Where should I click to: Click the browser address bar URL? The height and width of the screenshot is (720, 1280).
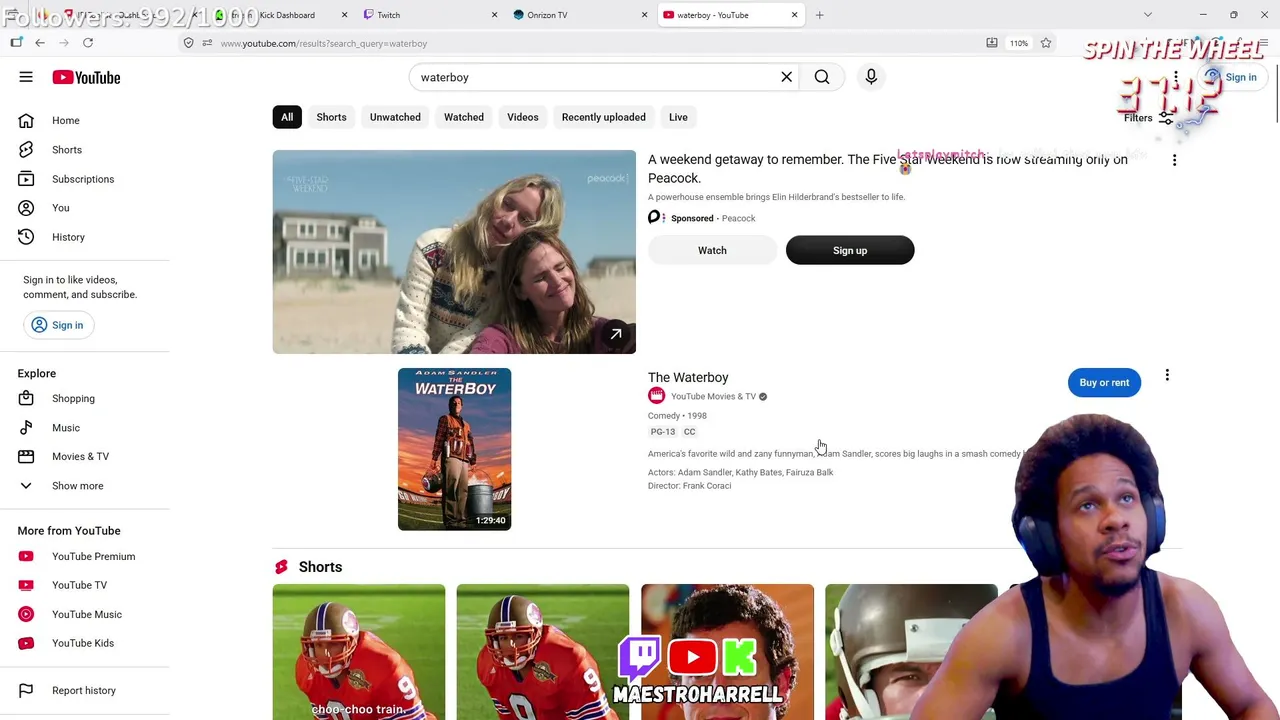tap(324, 44)
